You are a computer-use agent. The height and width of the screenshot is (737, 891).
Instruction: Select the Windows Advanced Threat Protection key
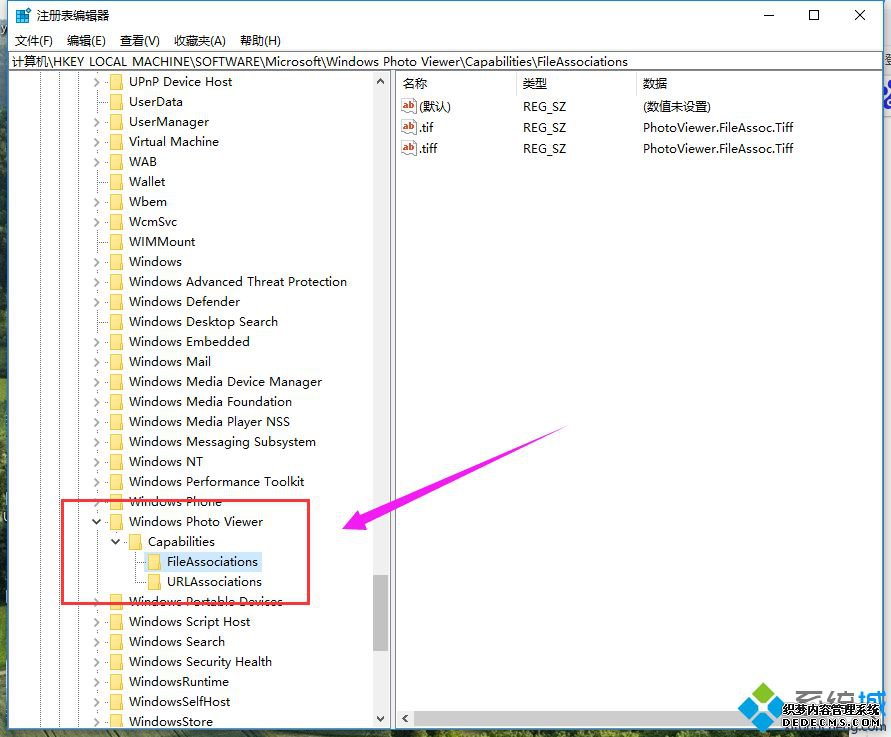click(238, 282)
